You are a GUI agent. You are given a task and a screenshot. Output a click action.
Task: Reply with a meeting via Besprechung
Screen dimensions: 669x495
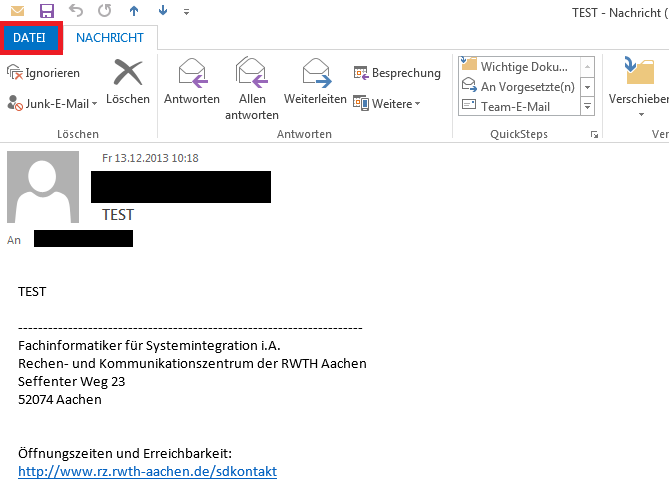point(398,73)
